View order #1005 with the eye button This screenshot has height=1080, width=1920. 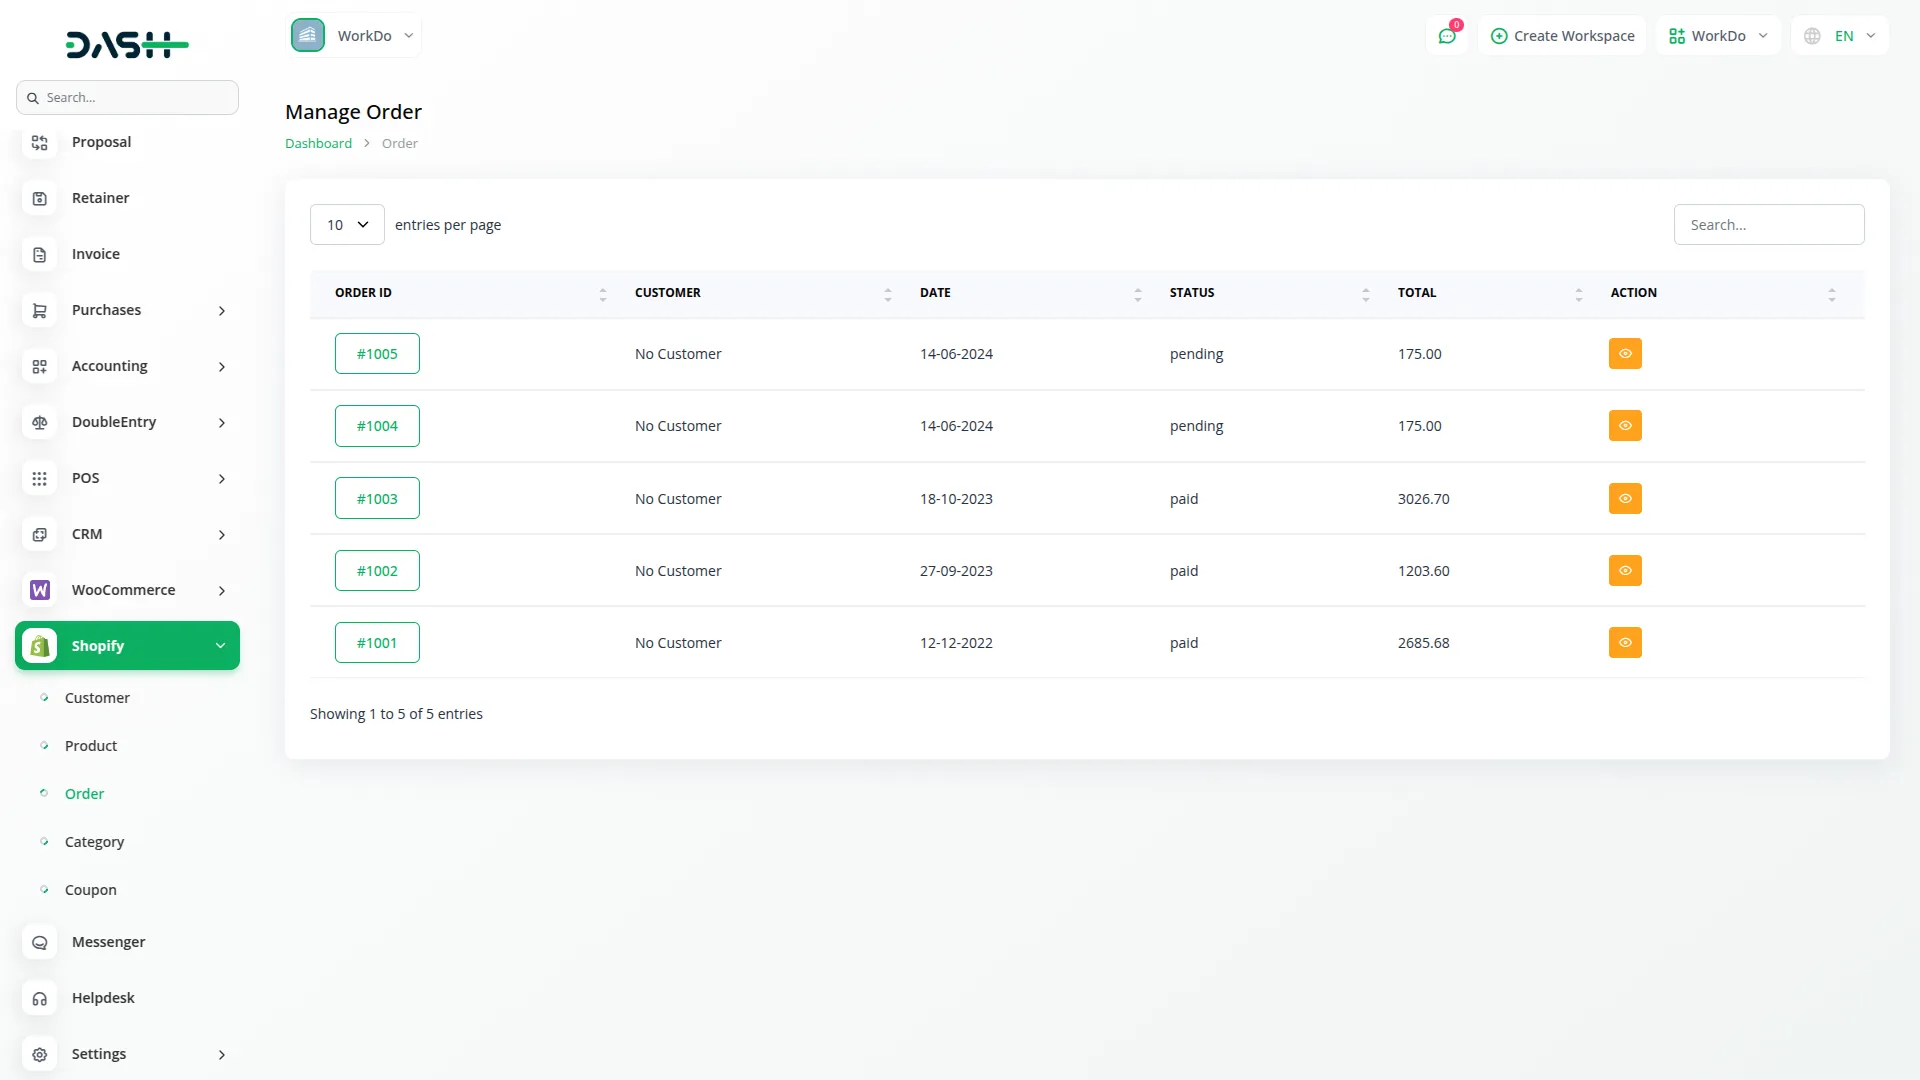(1624, 353)
